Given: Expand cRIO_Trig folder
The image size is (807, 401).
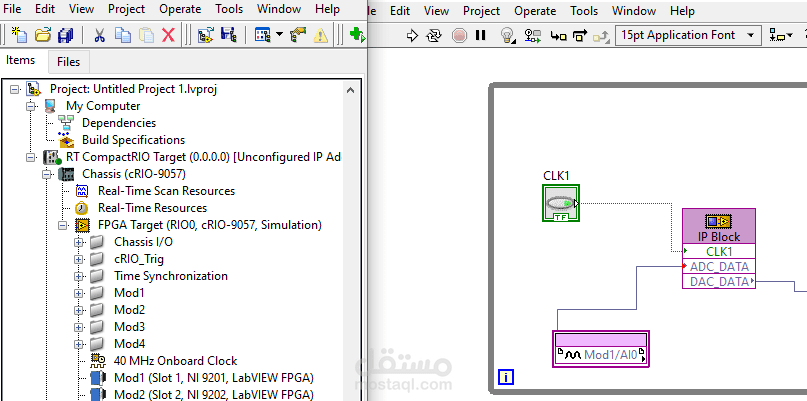Looking at the screenshot, I should click(79, 259).
